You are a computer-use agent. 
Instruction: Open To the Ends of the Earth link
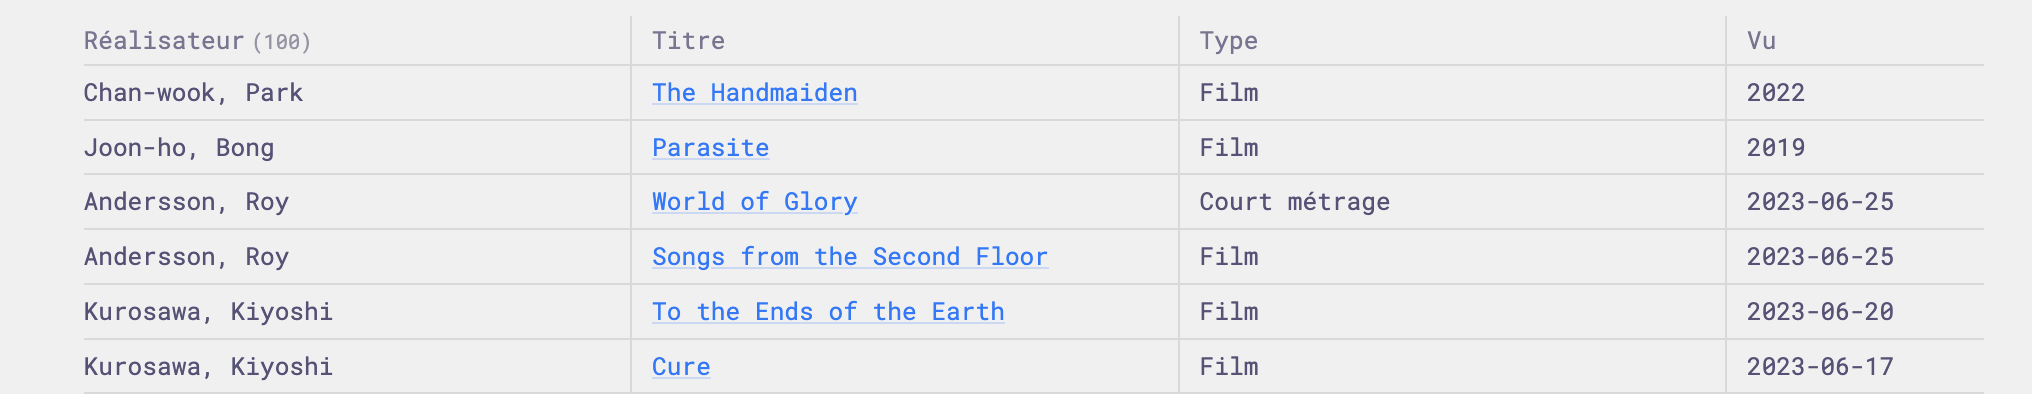click(x=828, y=312)
